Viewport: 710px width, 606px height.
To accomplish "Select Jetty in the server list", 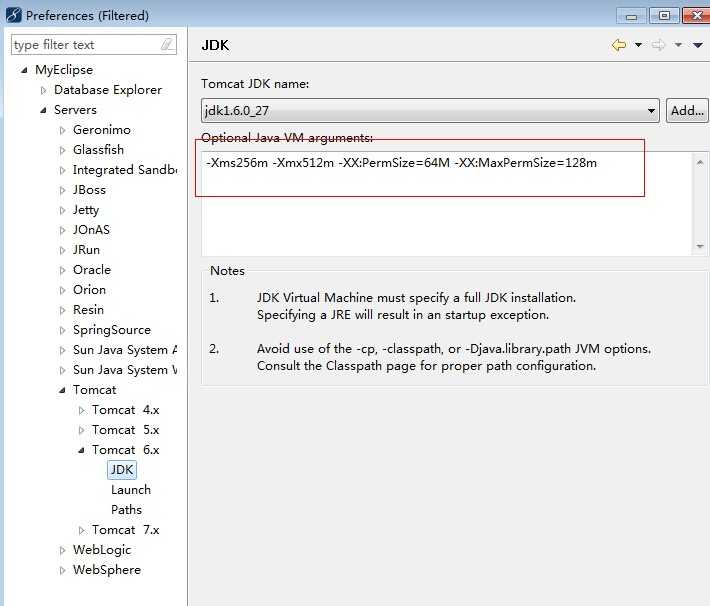I will pyautogui.click(x=86, y=210).
